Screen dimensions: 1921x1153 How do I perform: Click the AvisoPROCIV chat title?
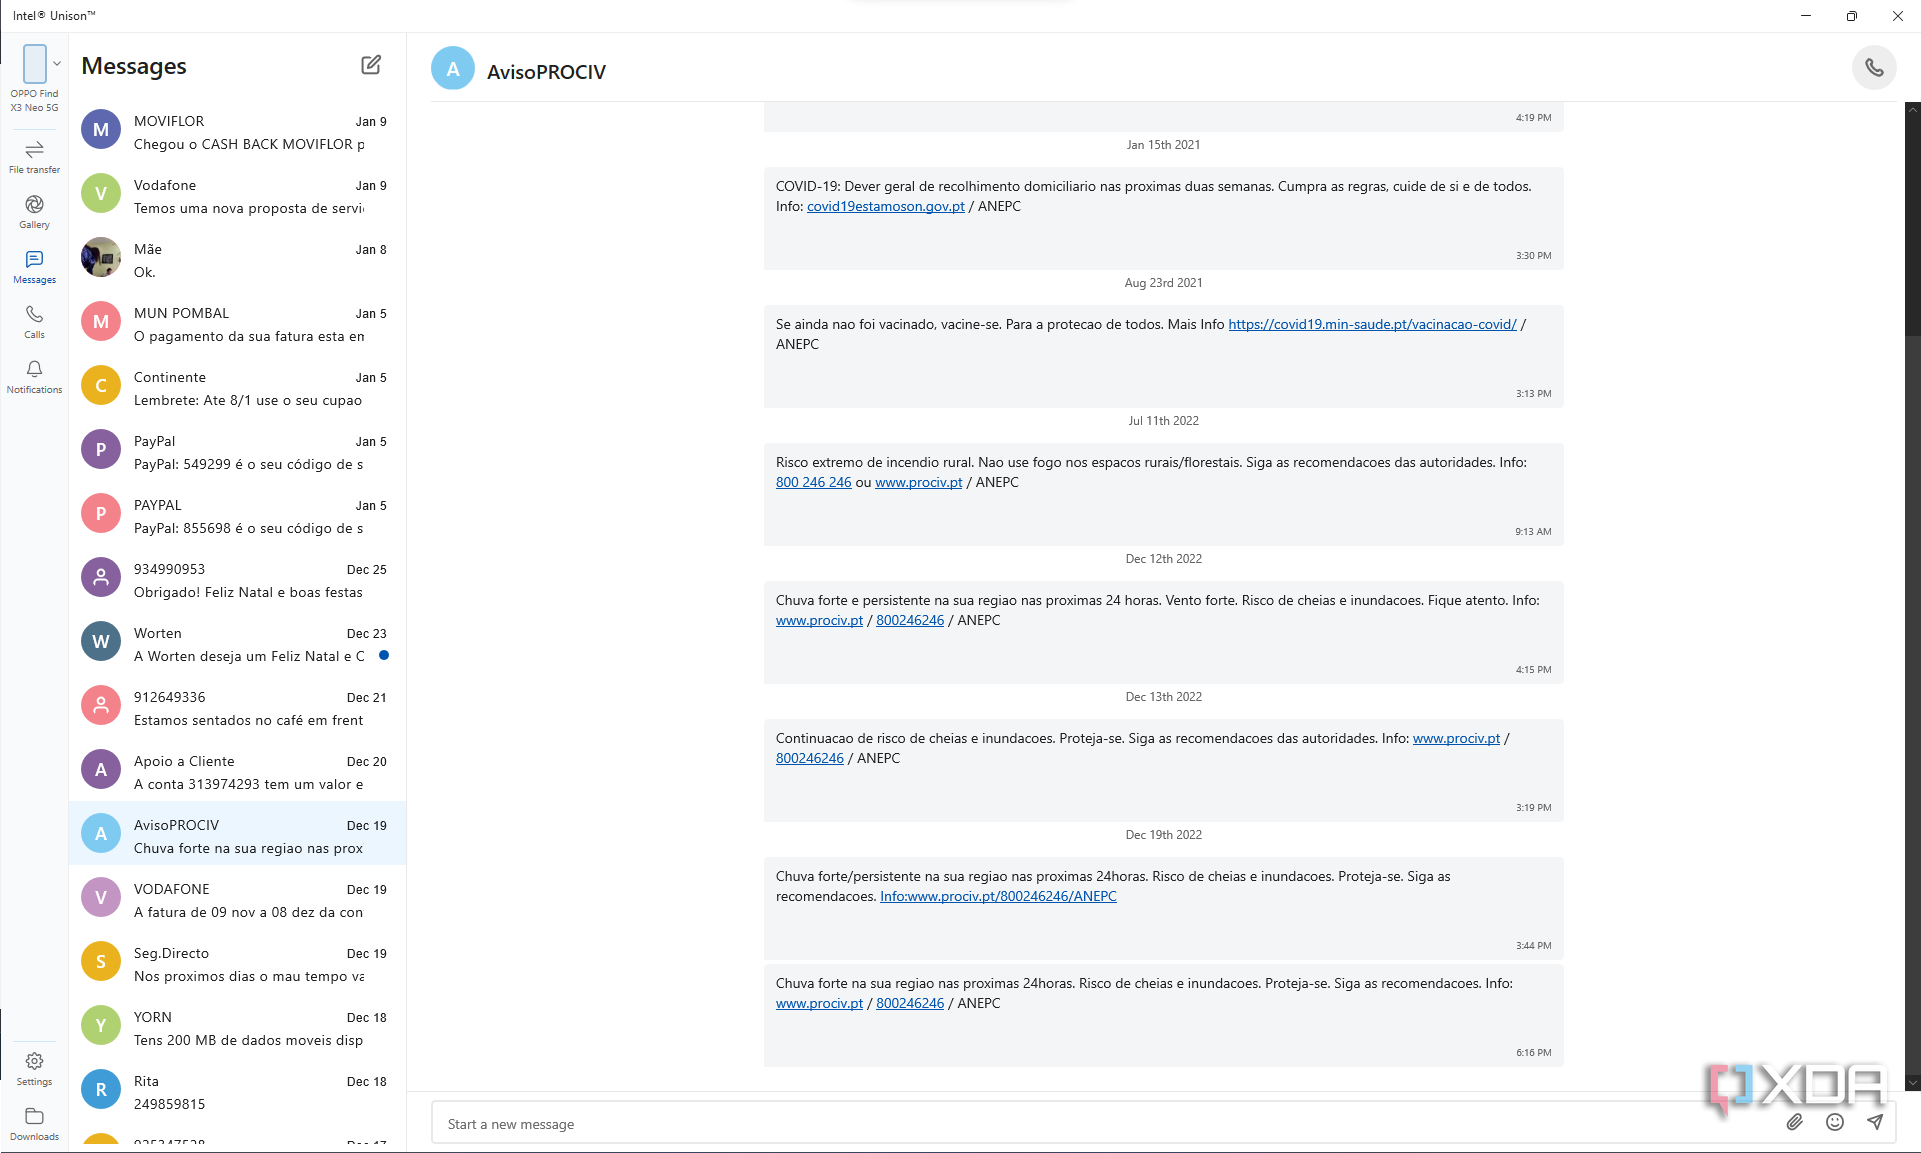point(546,72)
